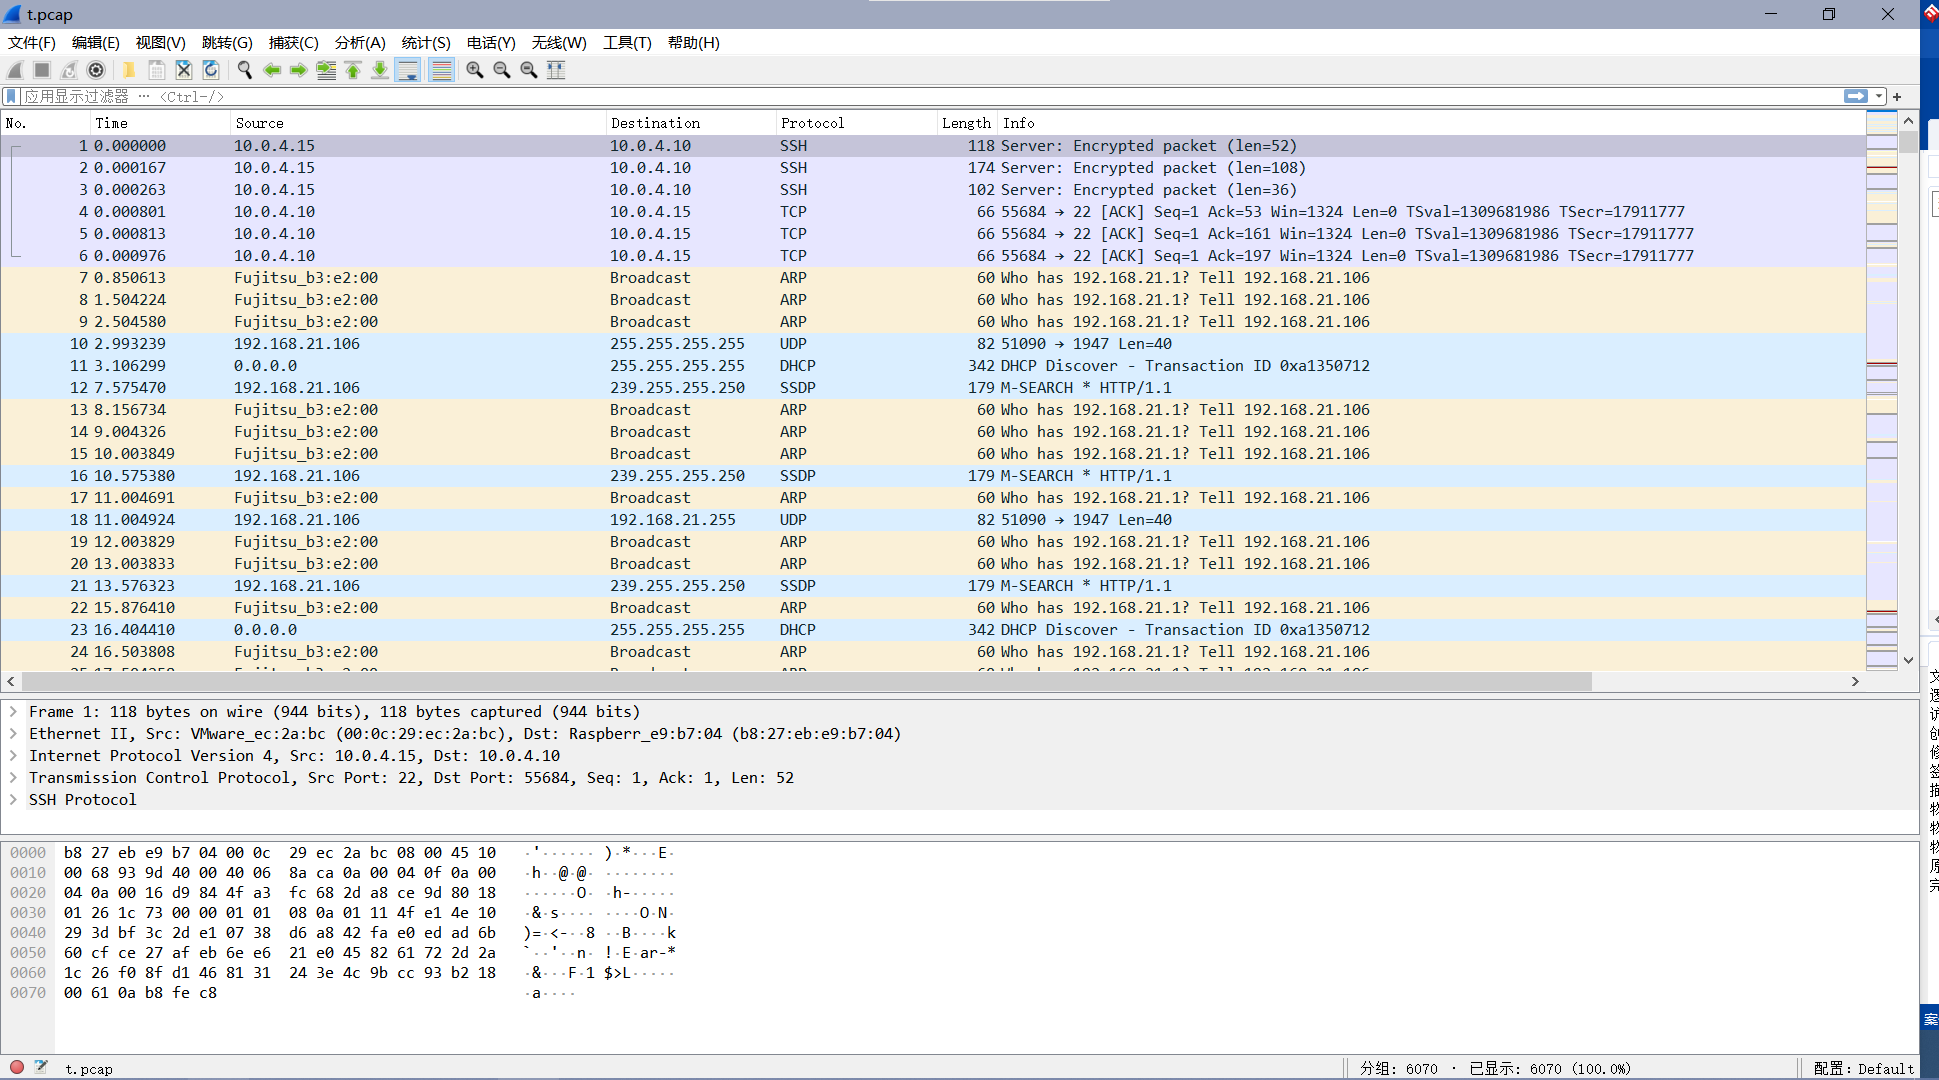Open the 分析(A) menu

360,42
